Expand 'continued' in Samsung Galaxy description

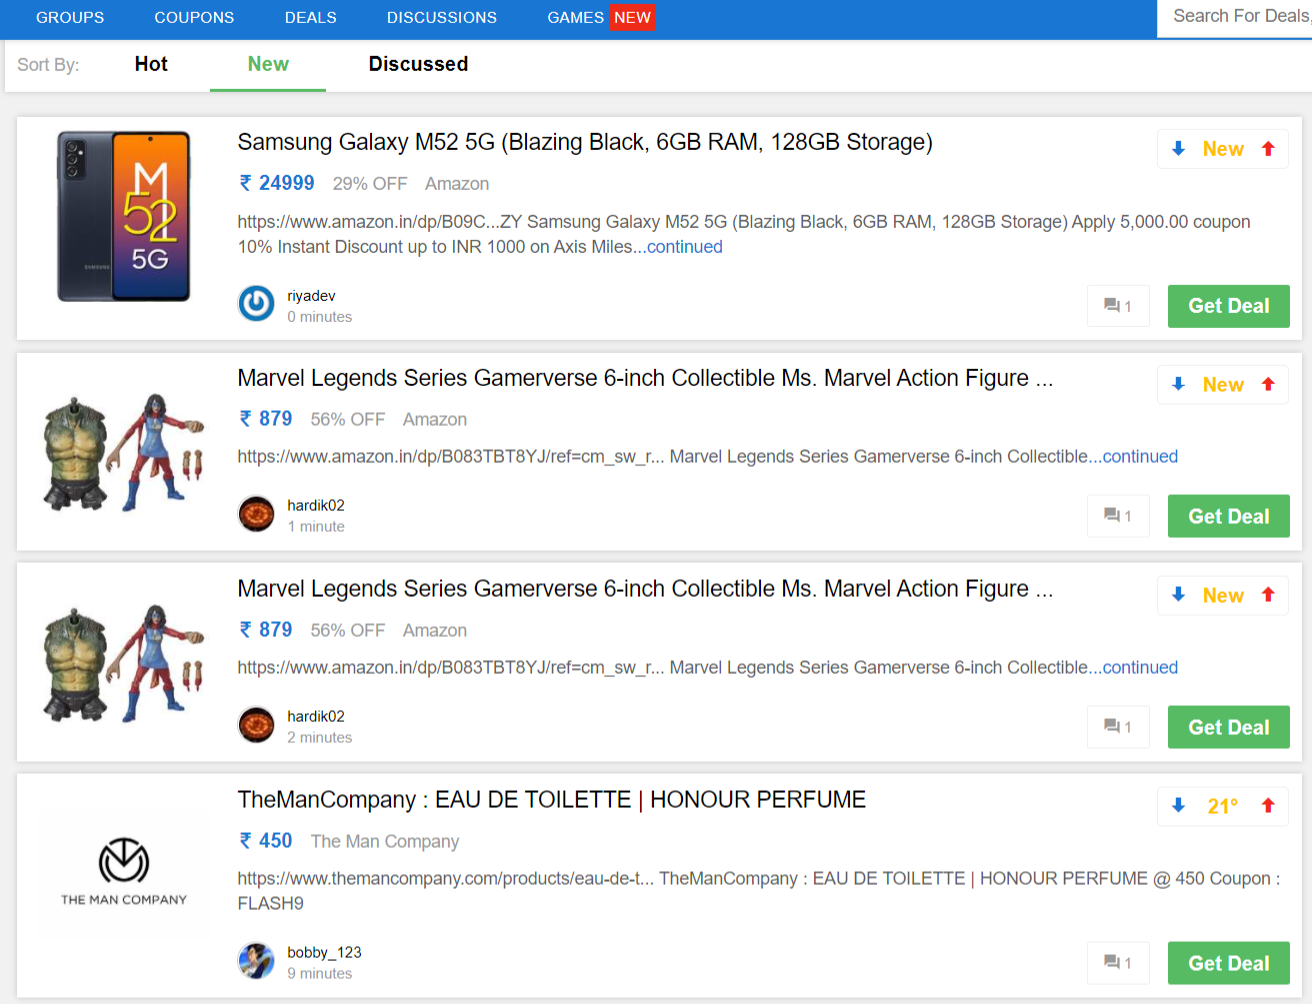(684, 247)
